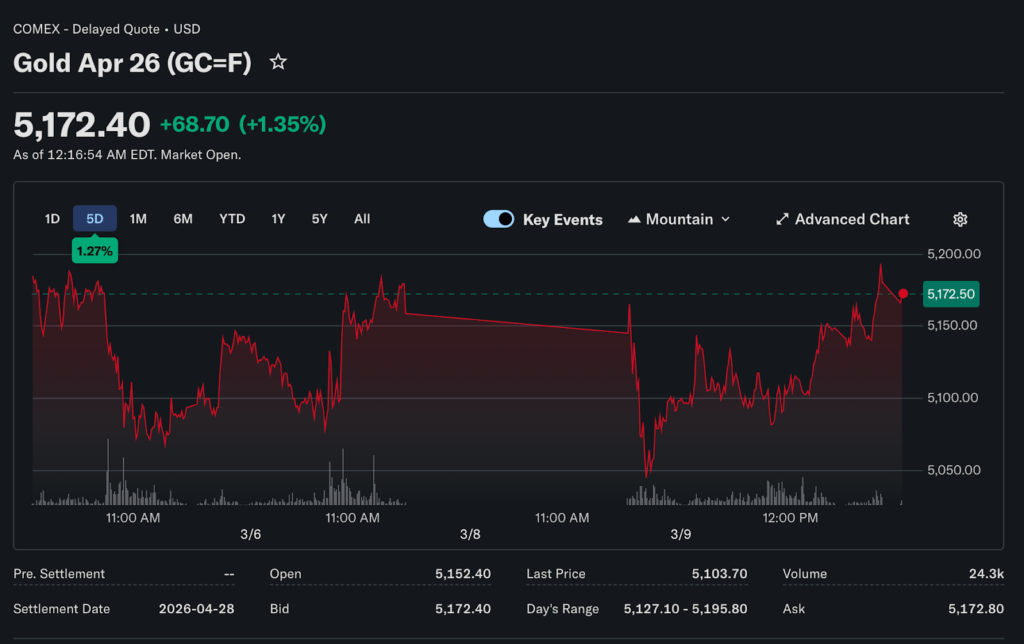The width and height of the screenshot is (1024, 644).
Task: Open the Advanced Chart link
Action: (x=852, y=219)
